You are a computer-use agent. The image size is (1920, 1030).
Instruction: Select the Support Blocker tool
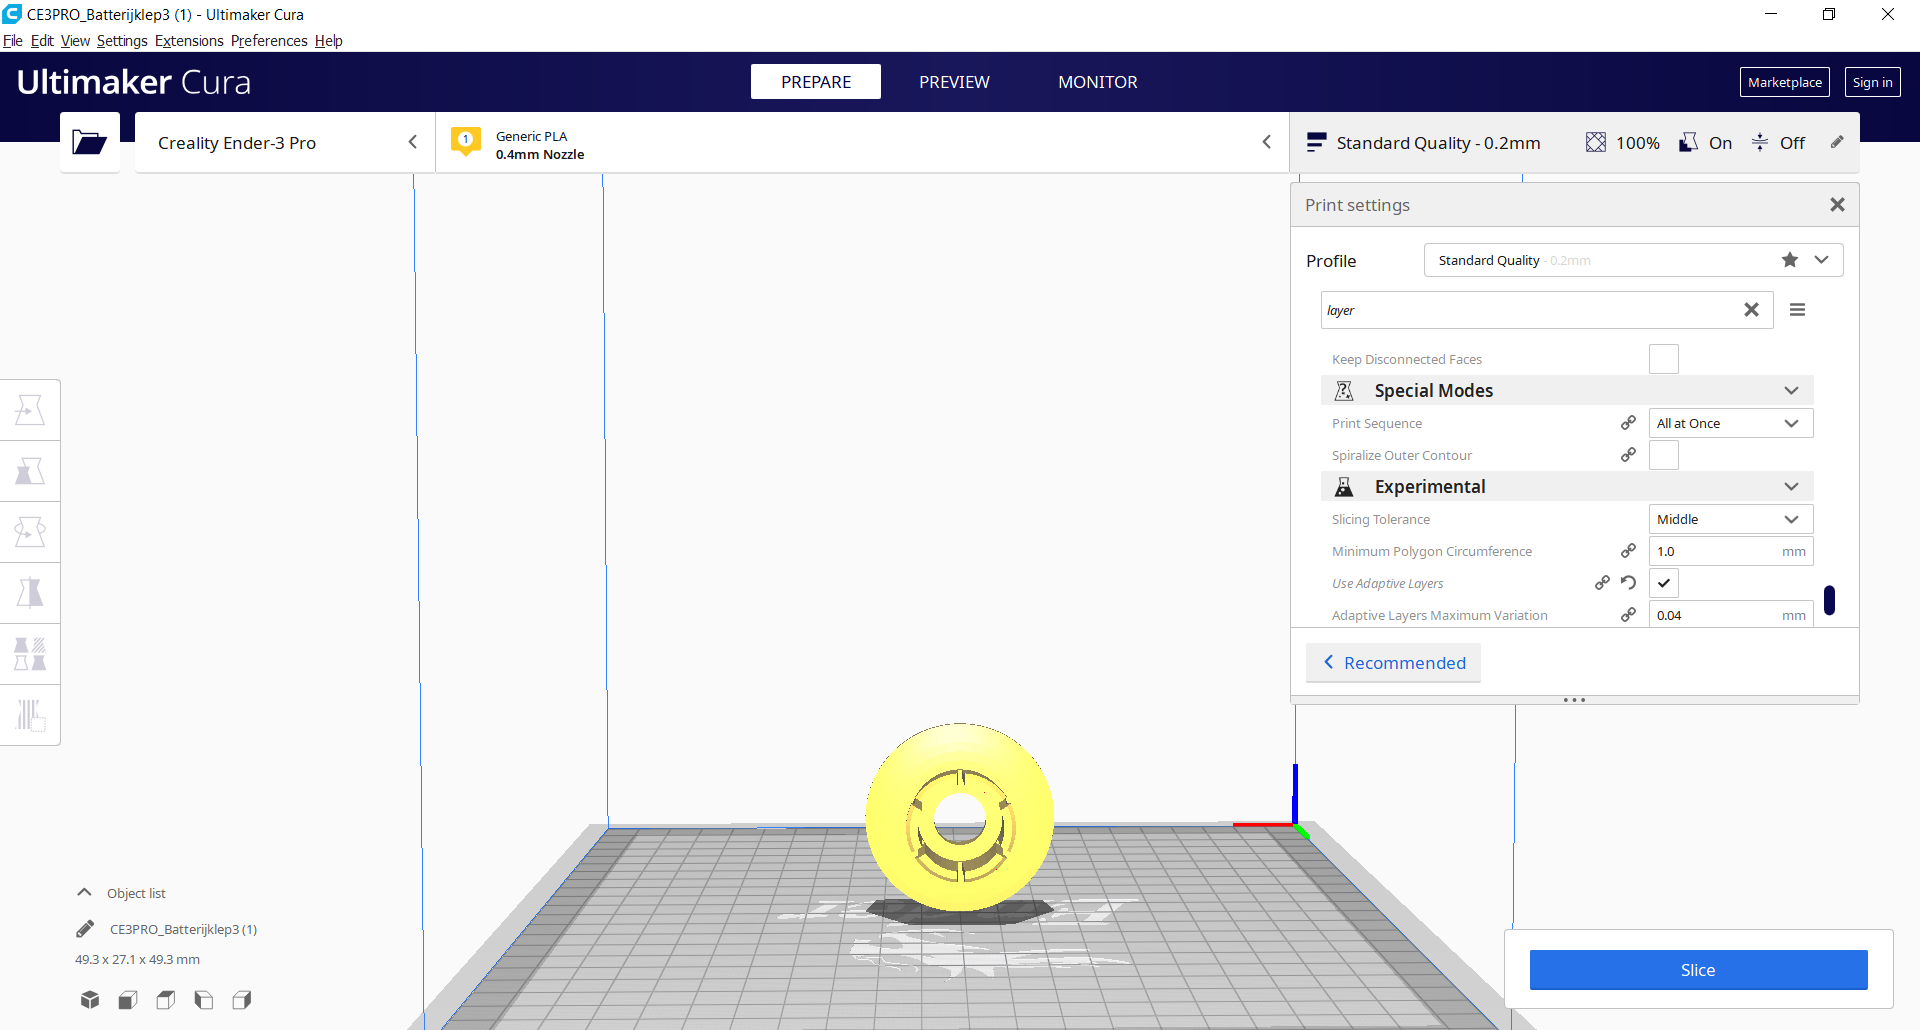coord(30,715)
